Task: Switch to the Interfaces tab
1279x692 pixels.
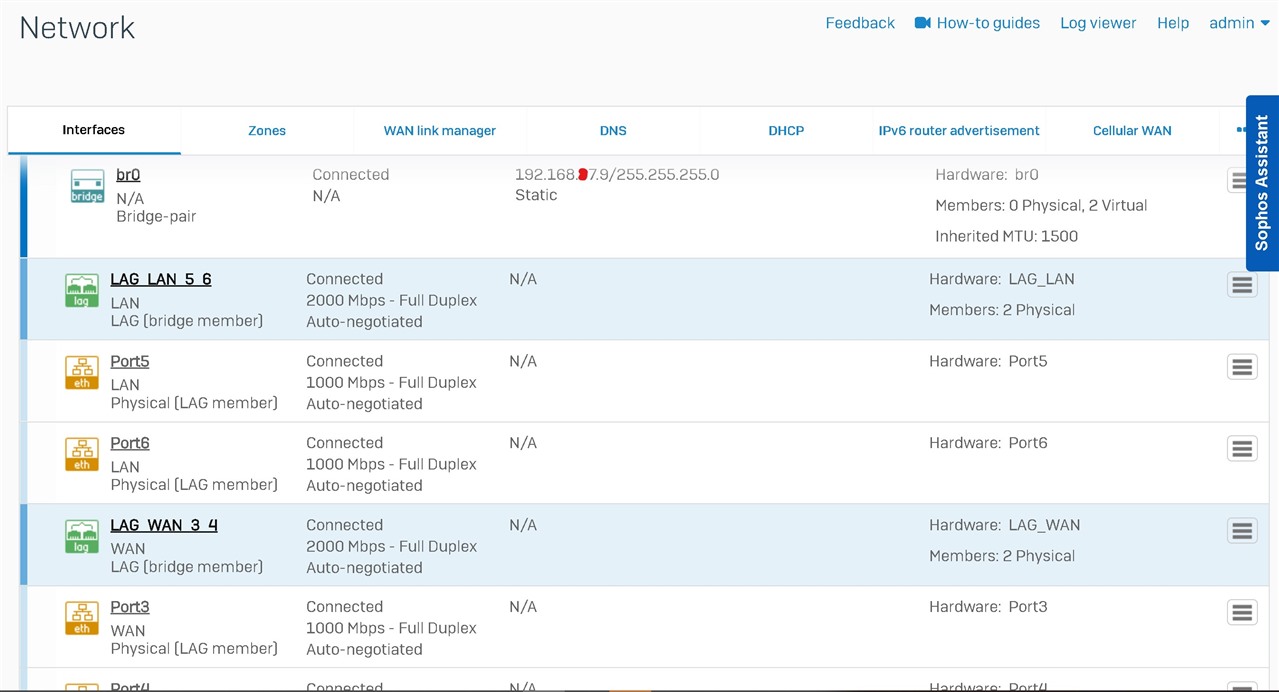Action: click(94, 130)
